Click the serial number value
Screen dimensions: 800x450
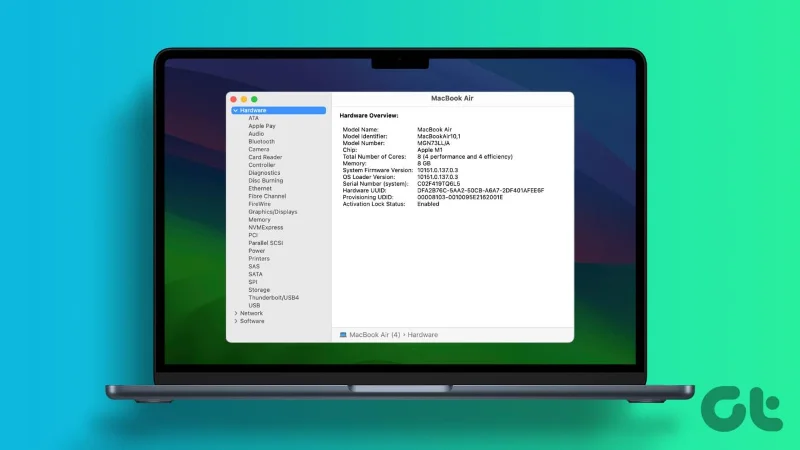(439, 184)
